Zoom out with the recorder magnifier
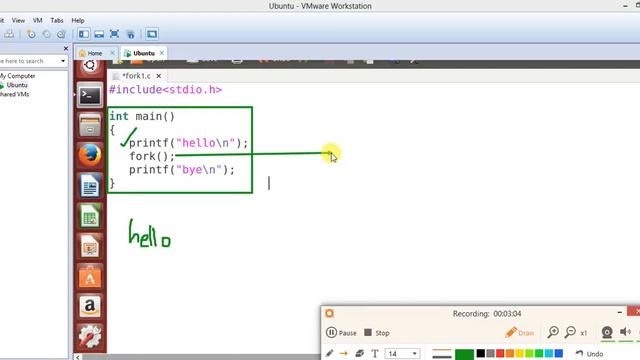The image size is (640, 360). [570, 332]
